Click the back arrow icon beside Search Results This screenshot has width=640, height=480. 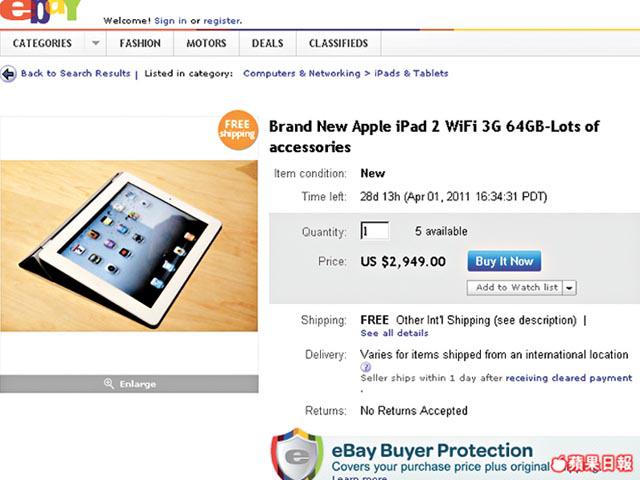click(8, 74)
